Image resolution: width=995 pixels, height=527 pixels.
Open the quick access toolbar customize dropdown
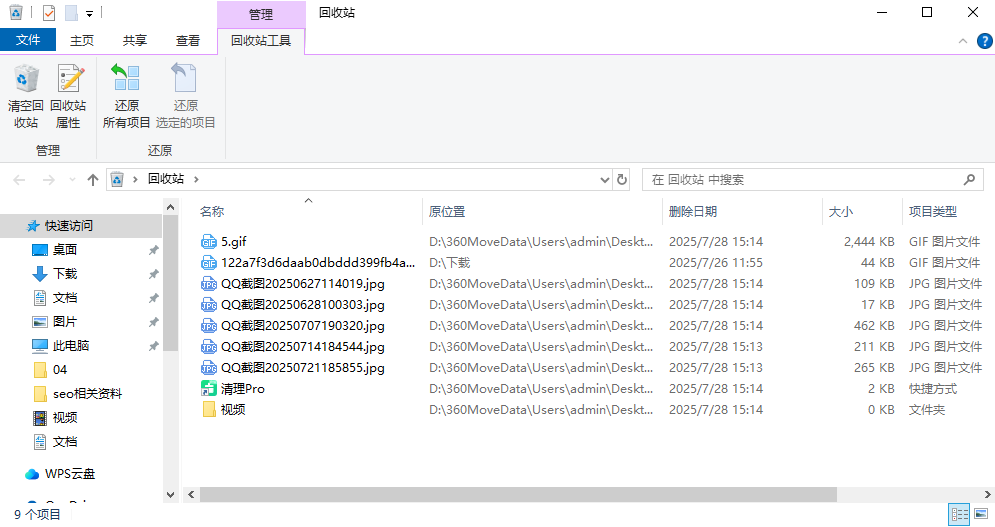pos(90,14)
